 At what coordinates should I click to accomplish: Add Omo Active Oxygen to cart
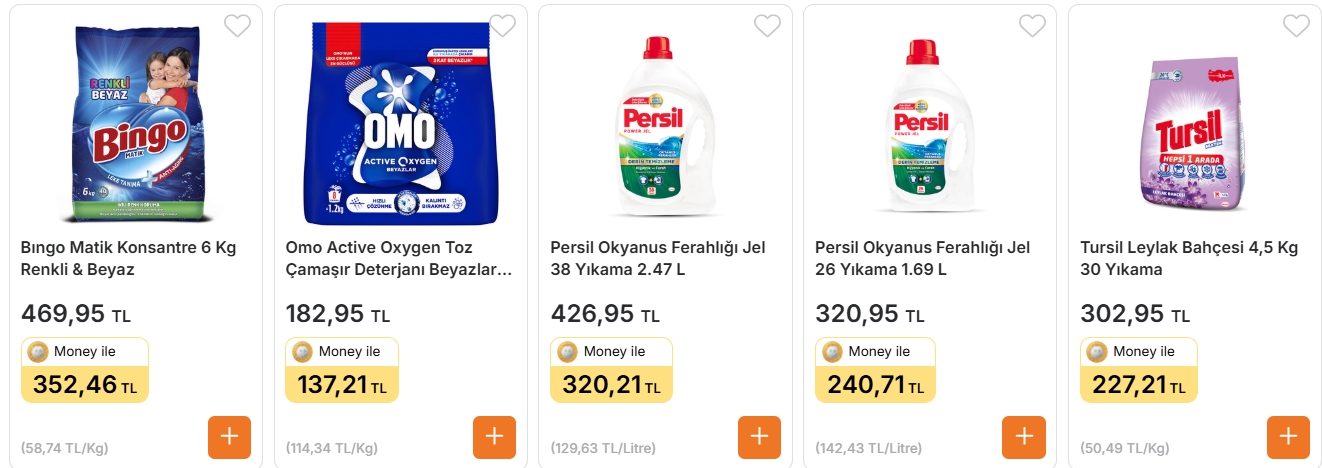point(494,437)
